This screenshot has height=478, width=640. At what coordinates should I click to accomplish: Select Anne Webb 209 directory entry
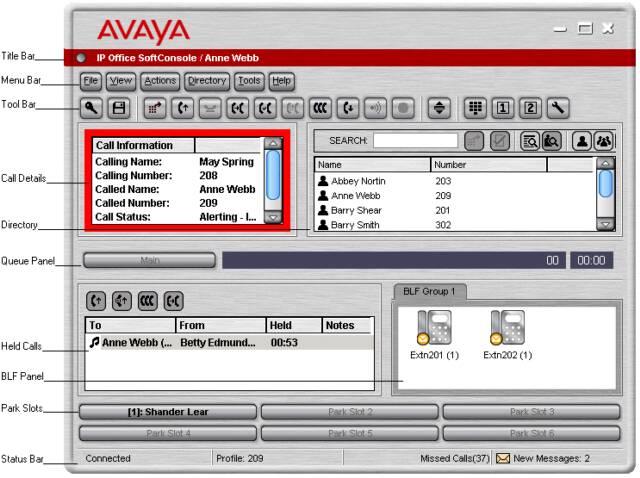pos(454,196)
